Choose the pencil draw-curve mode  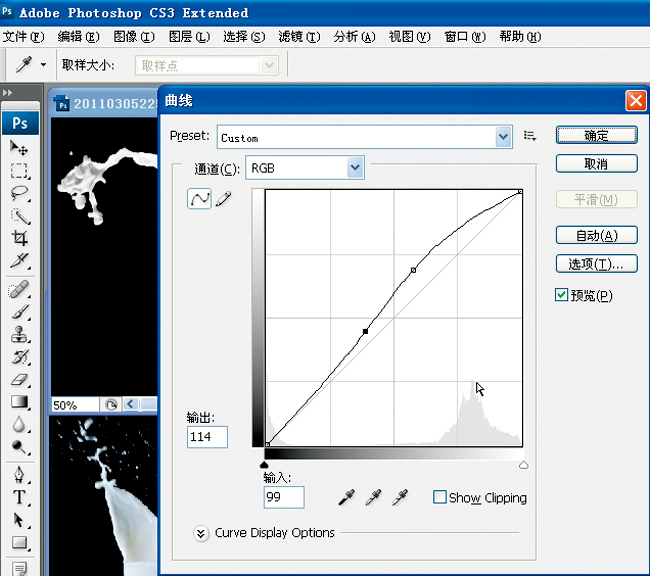pos(224,199)
